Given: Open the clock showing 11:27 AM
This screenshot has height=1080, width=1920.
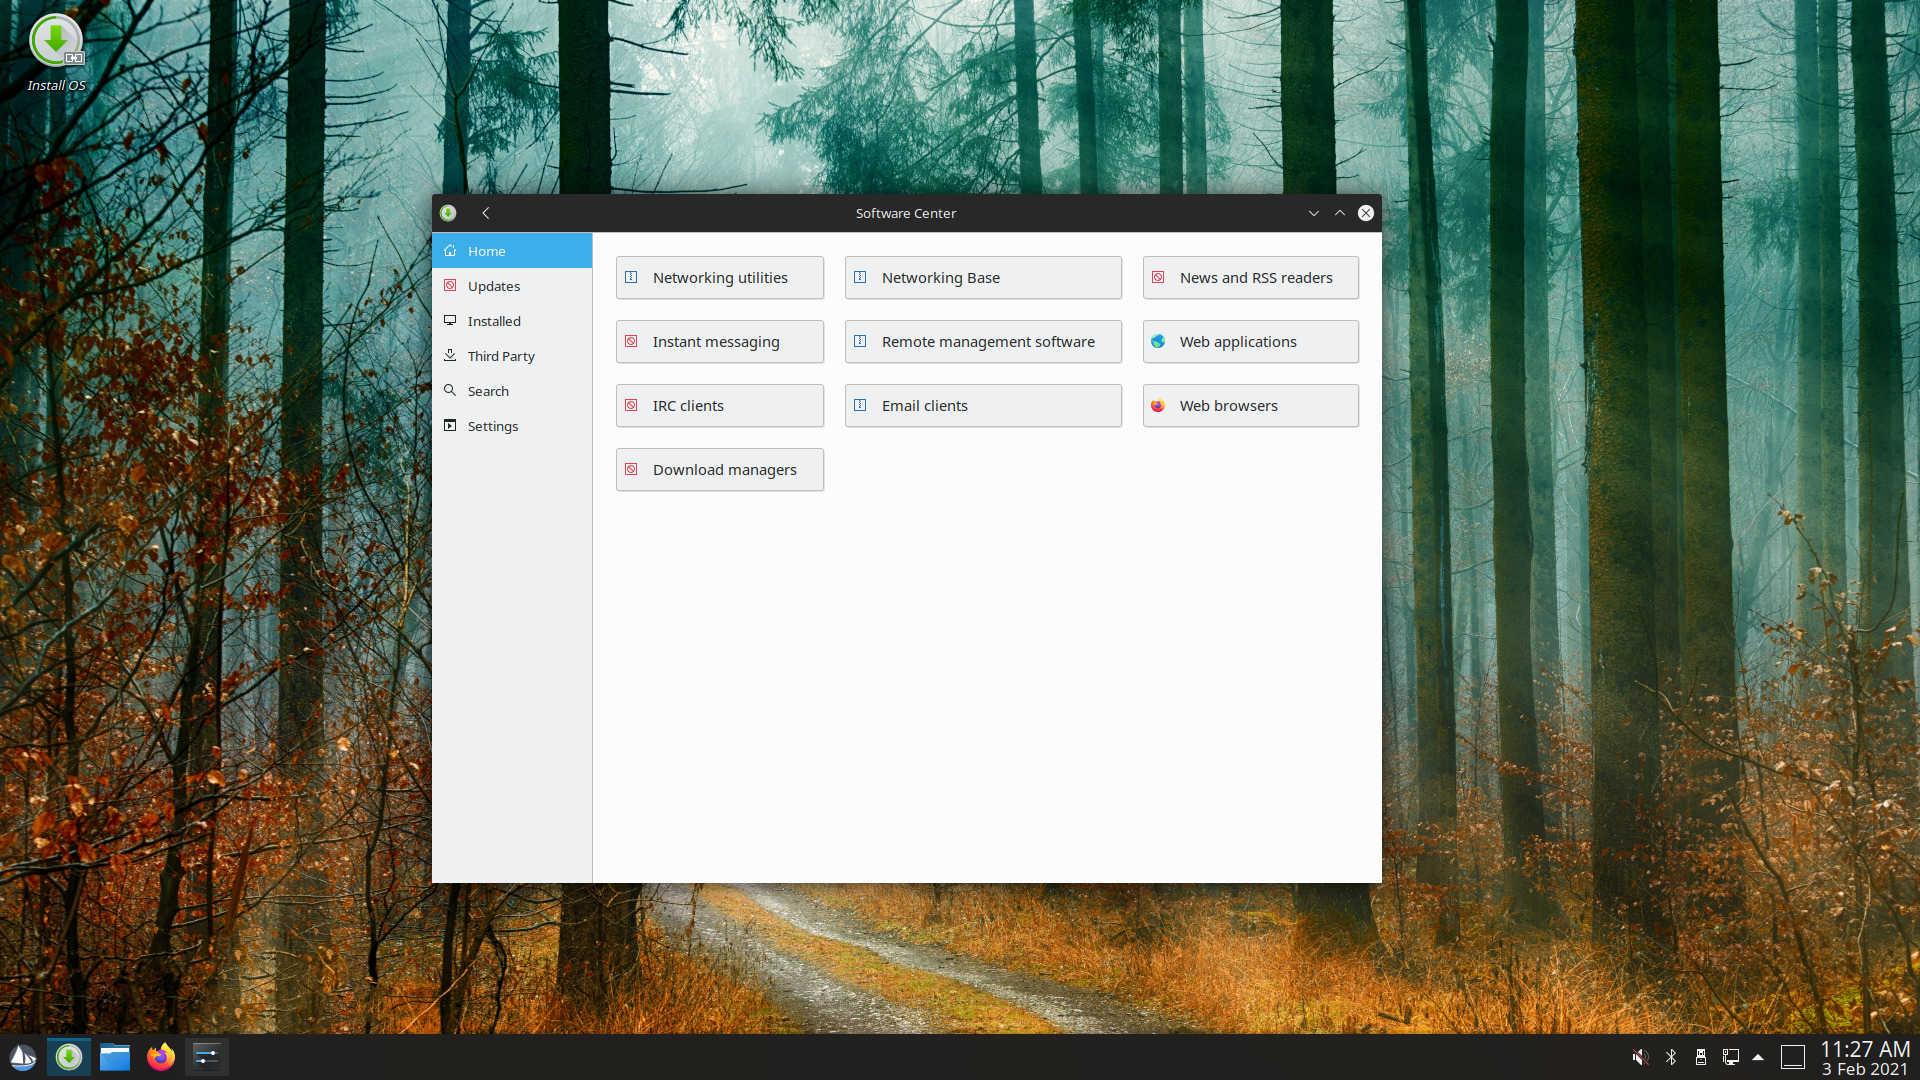Looking at the screenshot, I should (1865, 1057).
